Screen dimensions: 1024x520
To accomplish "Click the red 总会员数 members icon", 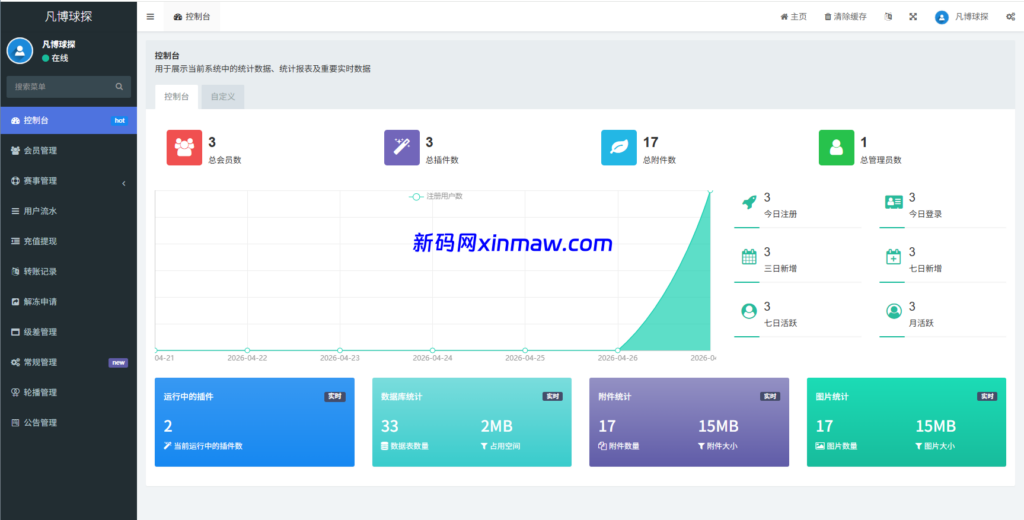I will (x=184, y=148).
